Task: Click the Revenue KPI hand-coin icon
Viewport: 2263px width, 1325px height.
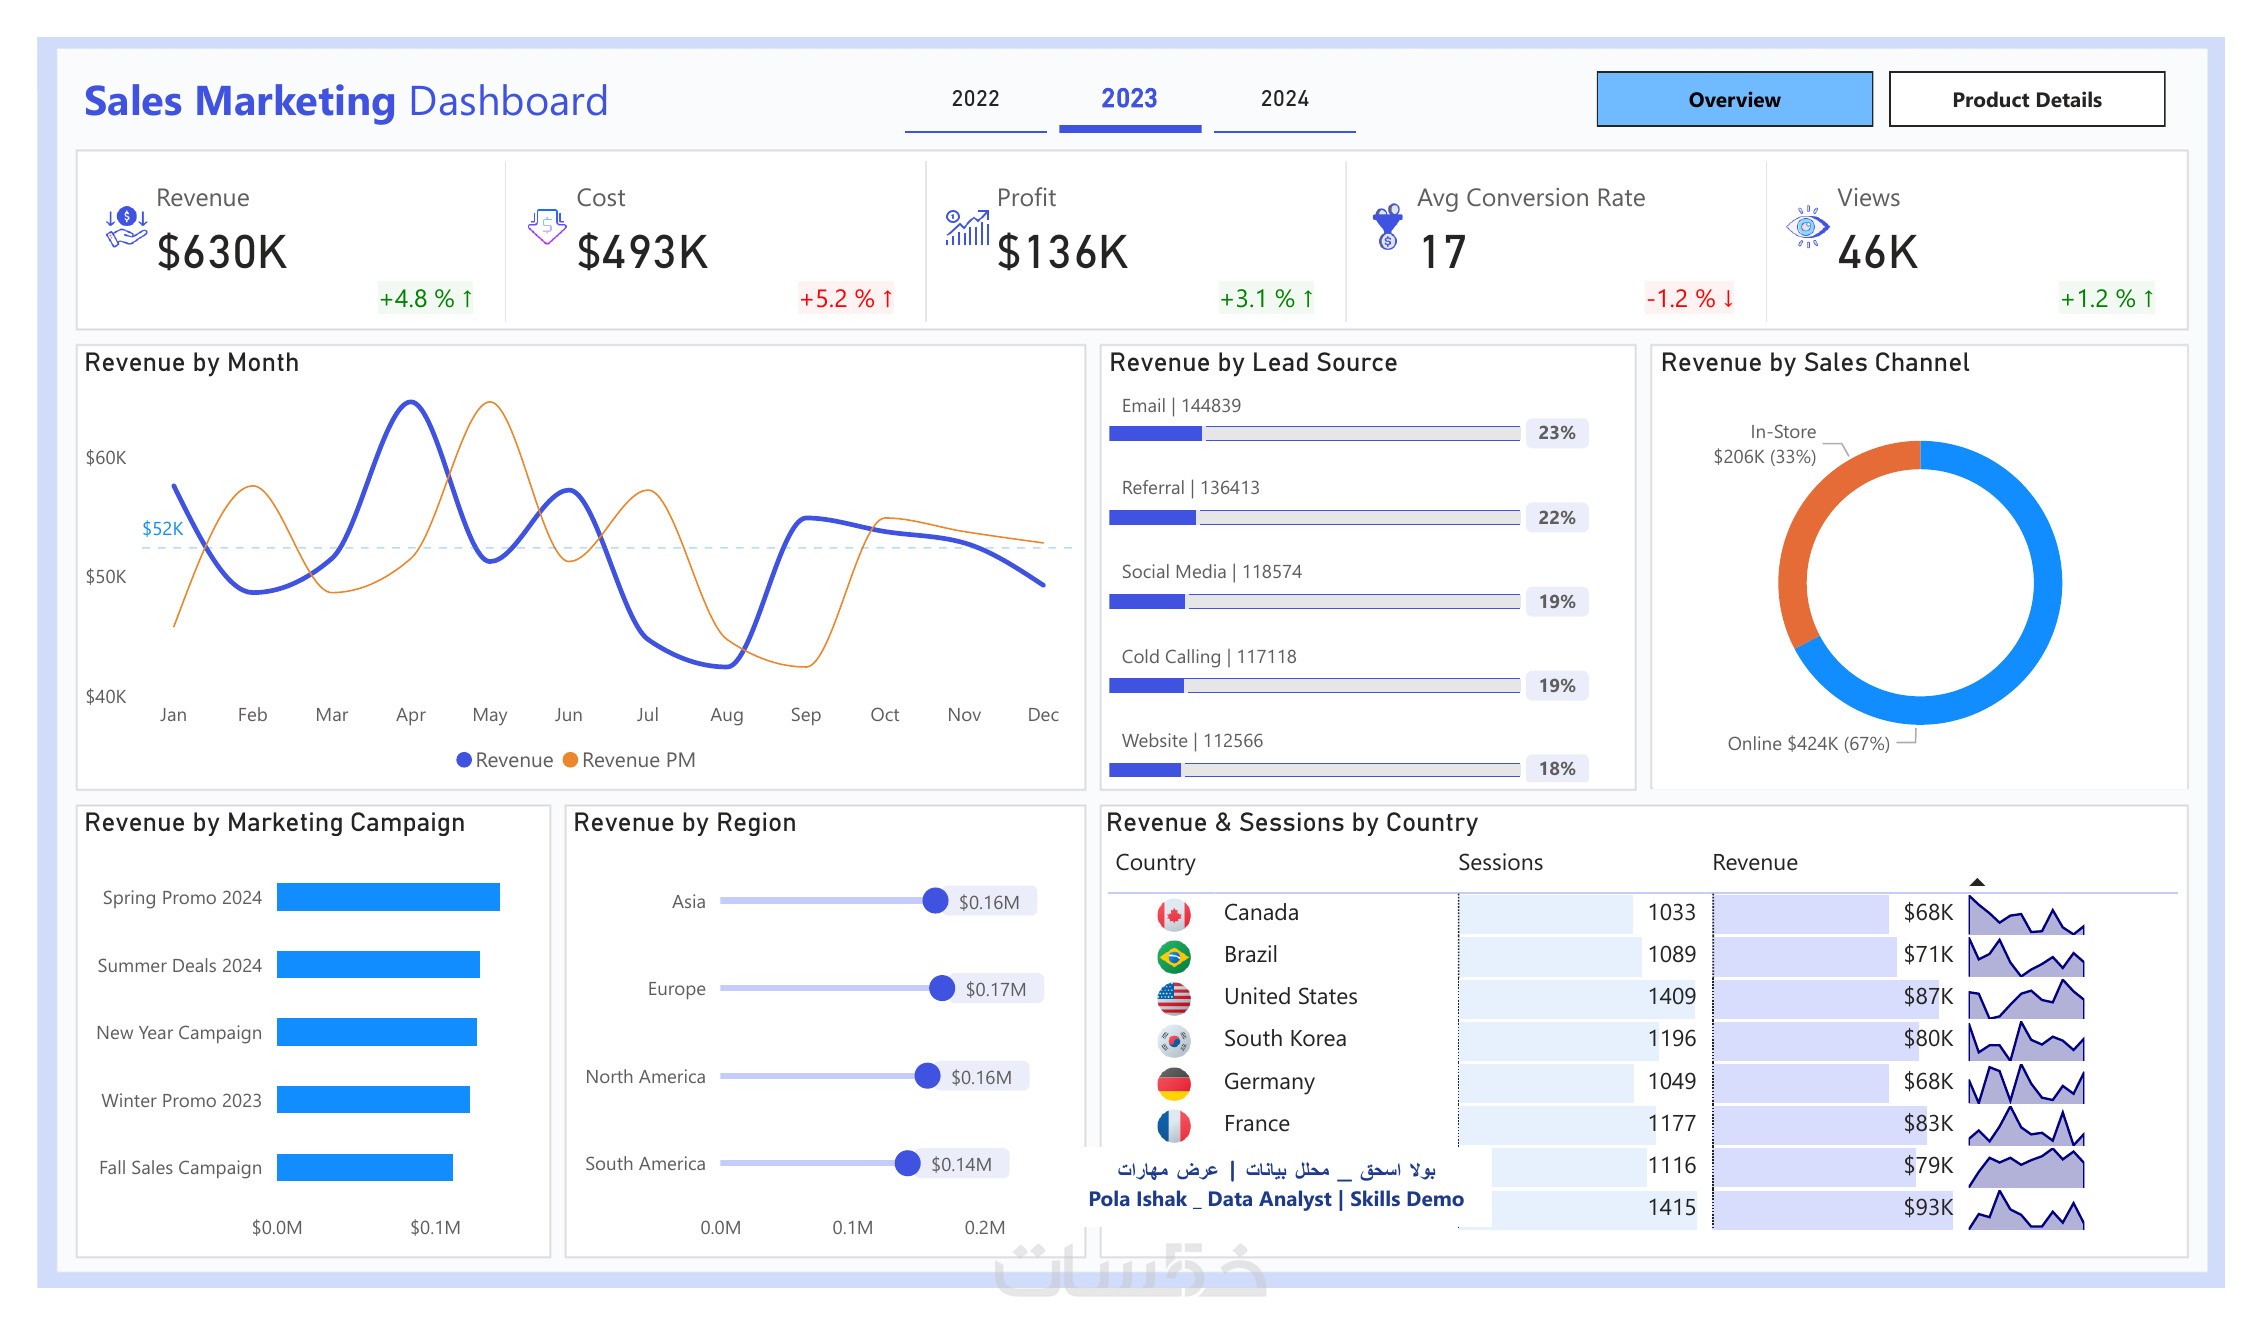Action: coord(126,227)
